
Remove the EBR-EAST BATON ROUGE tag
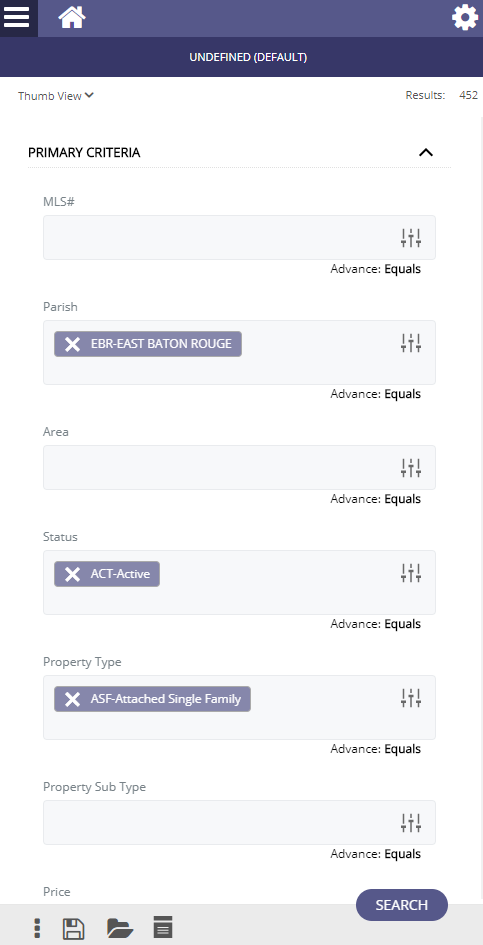tap(72, 344)
